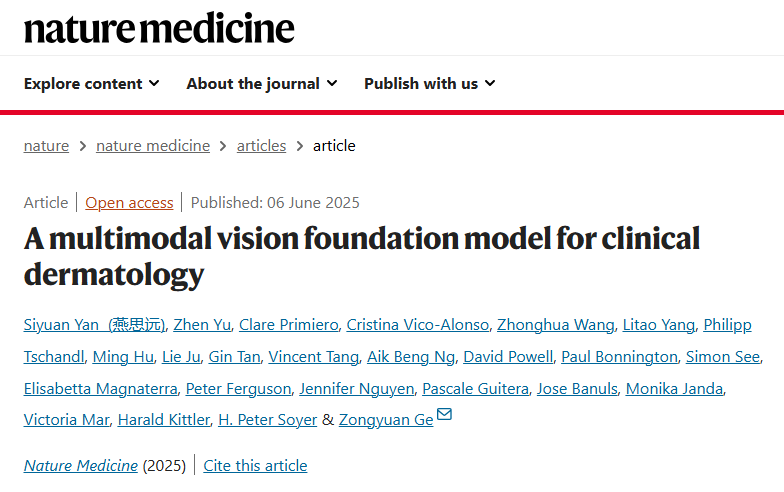Open author H. Peter Soyer's info
Image resolution: width=784 pixels, height=492 pixels.
point(268,420)
